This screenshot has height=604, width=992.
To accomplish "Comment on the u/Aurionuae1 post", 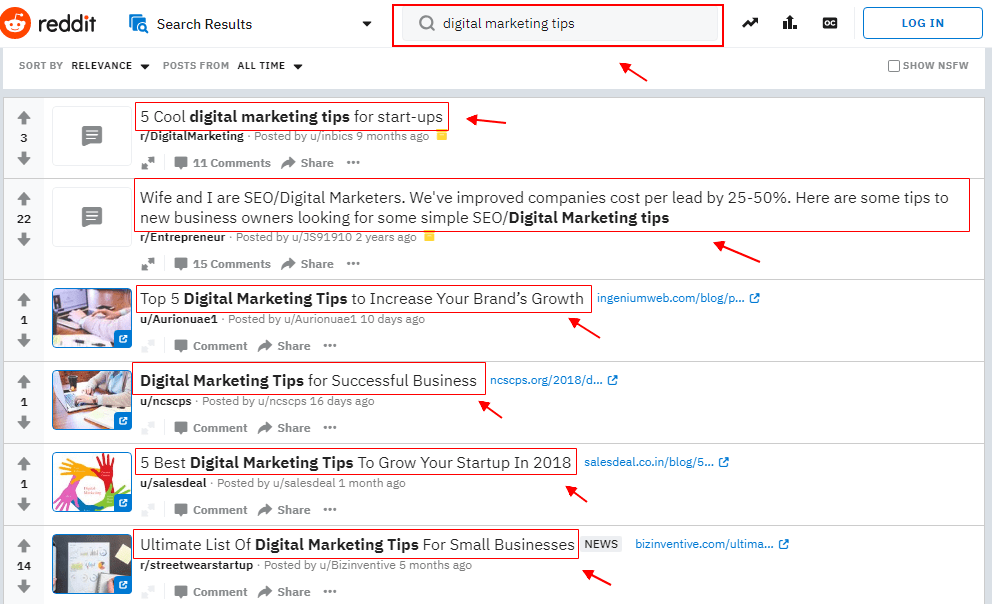I will coord(211,346).
